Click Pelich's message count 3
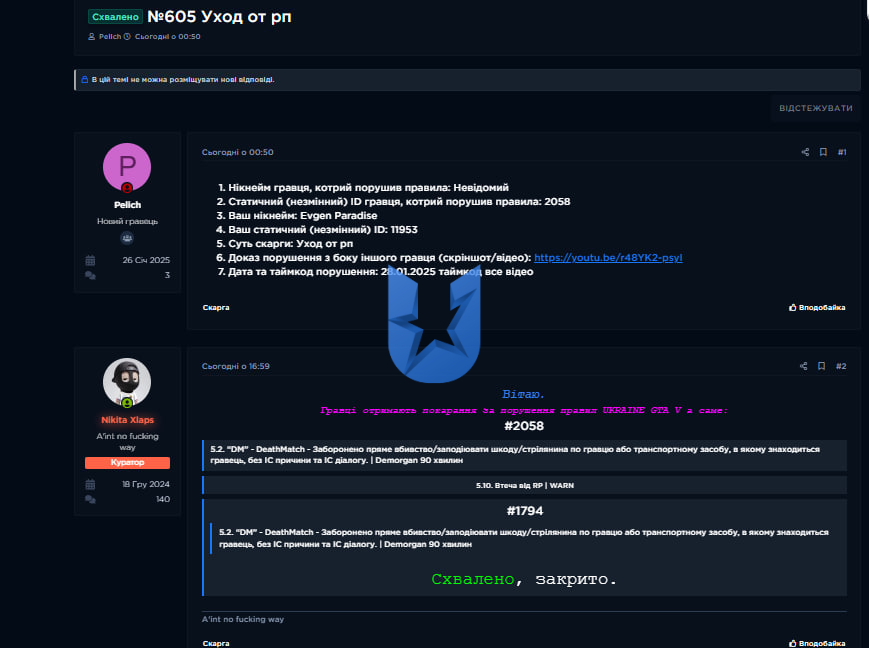869x648 pixels. click(x=167, y=275)
